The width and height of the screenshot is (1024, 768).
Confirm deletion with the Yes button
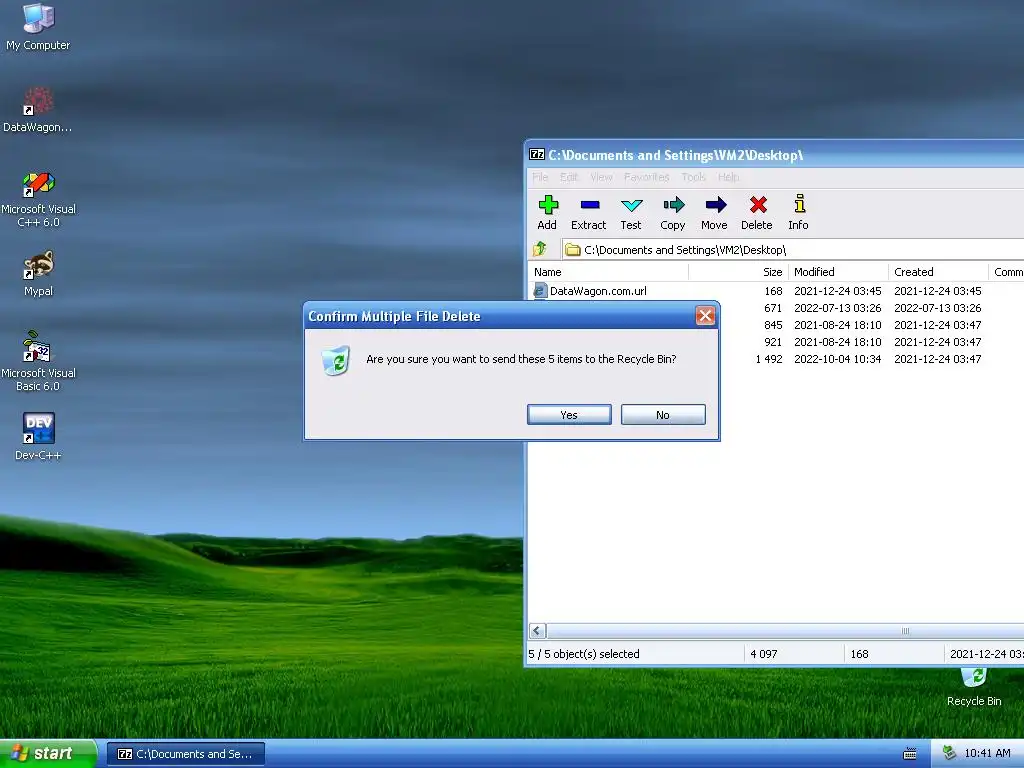[569, 415]
